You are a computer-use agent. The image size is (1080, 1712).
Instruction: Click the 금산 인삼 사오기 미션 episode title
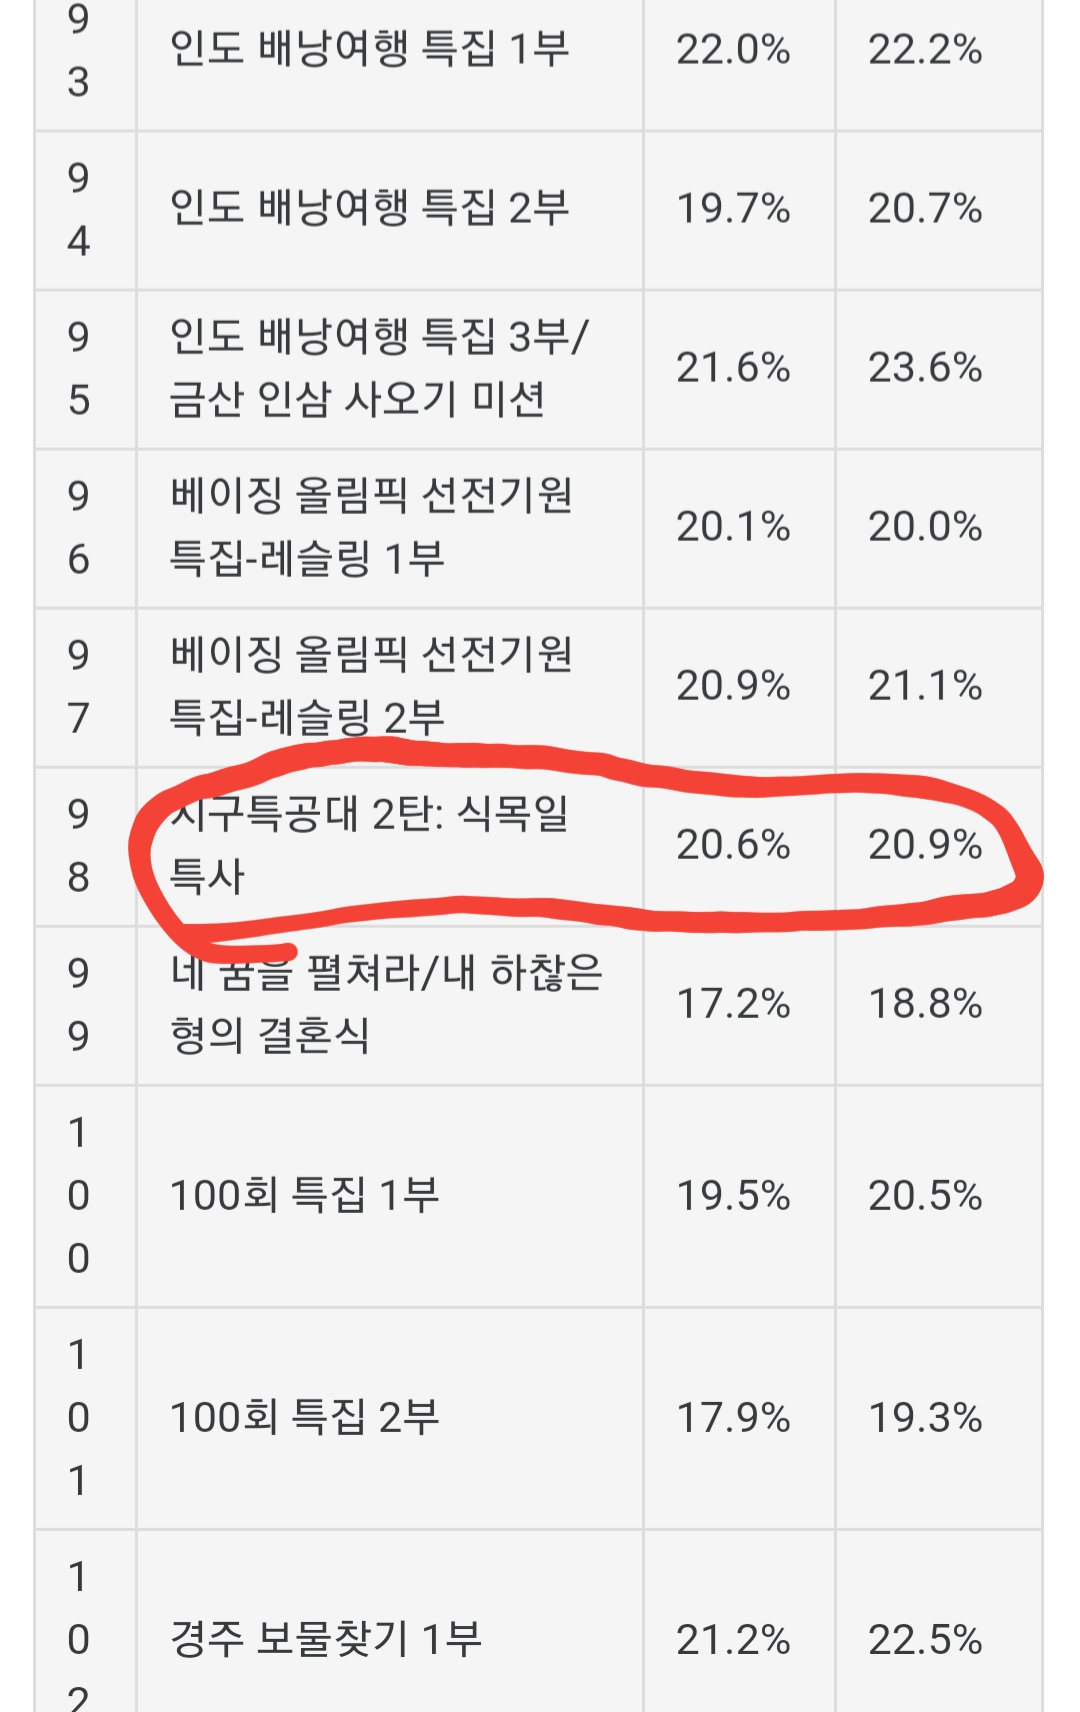357,399
